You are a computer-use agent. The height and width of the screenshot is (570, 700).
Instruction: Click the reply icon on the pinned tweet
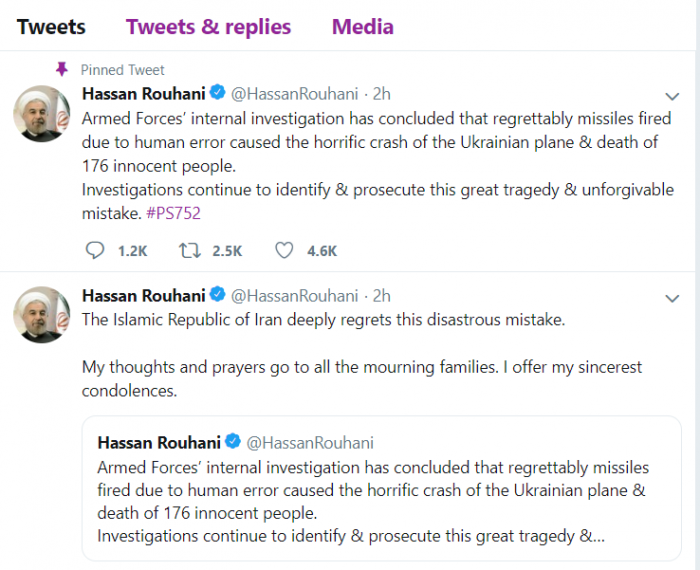[x=95, y=250]
